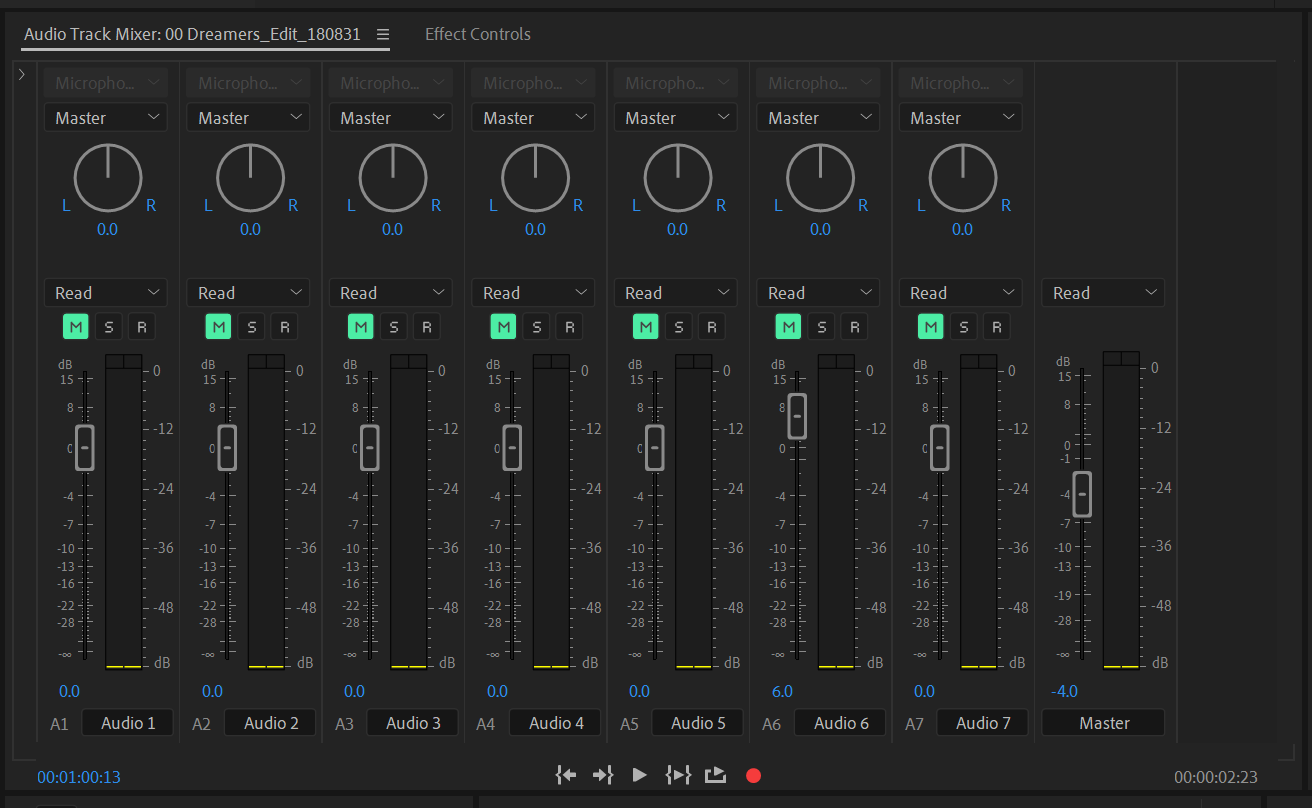
Task: Toggle Mute on Audio 4
Action: tap(504, 326)
